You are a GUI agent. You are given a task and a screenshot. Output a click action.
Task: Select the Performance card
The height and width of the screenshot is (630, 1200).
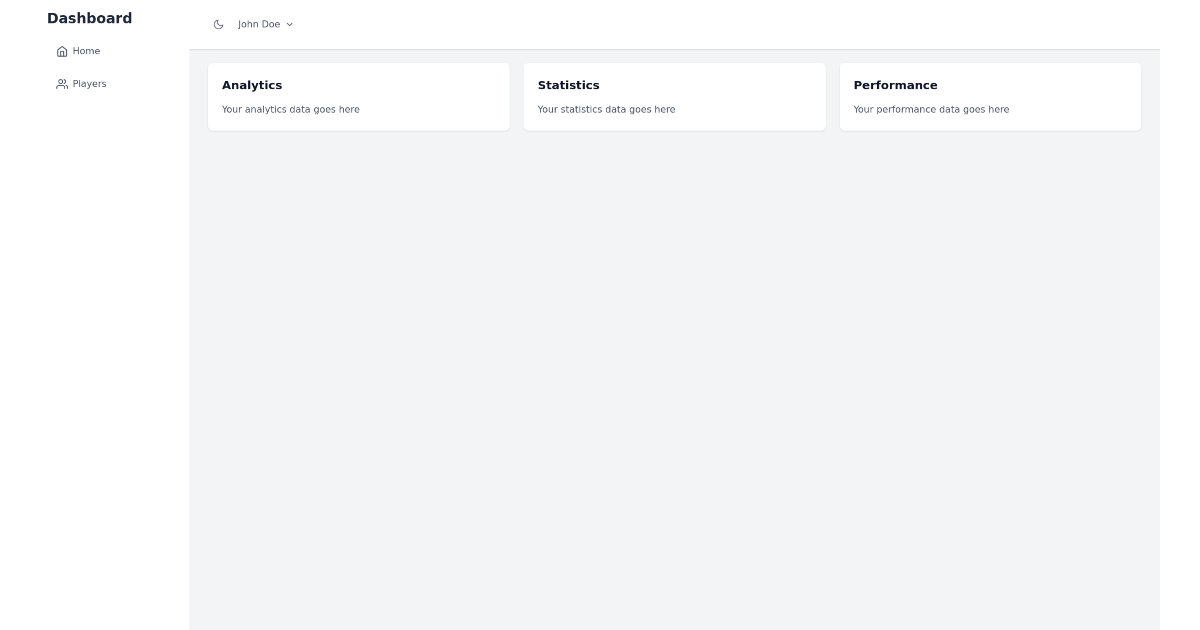(990, 97)
